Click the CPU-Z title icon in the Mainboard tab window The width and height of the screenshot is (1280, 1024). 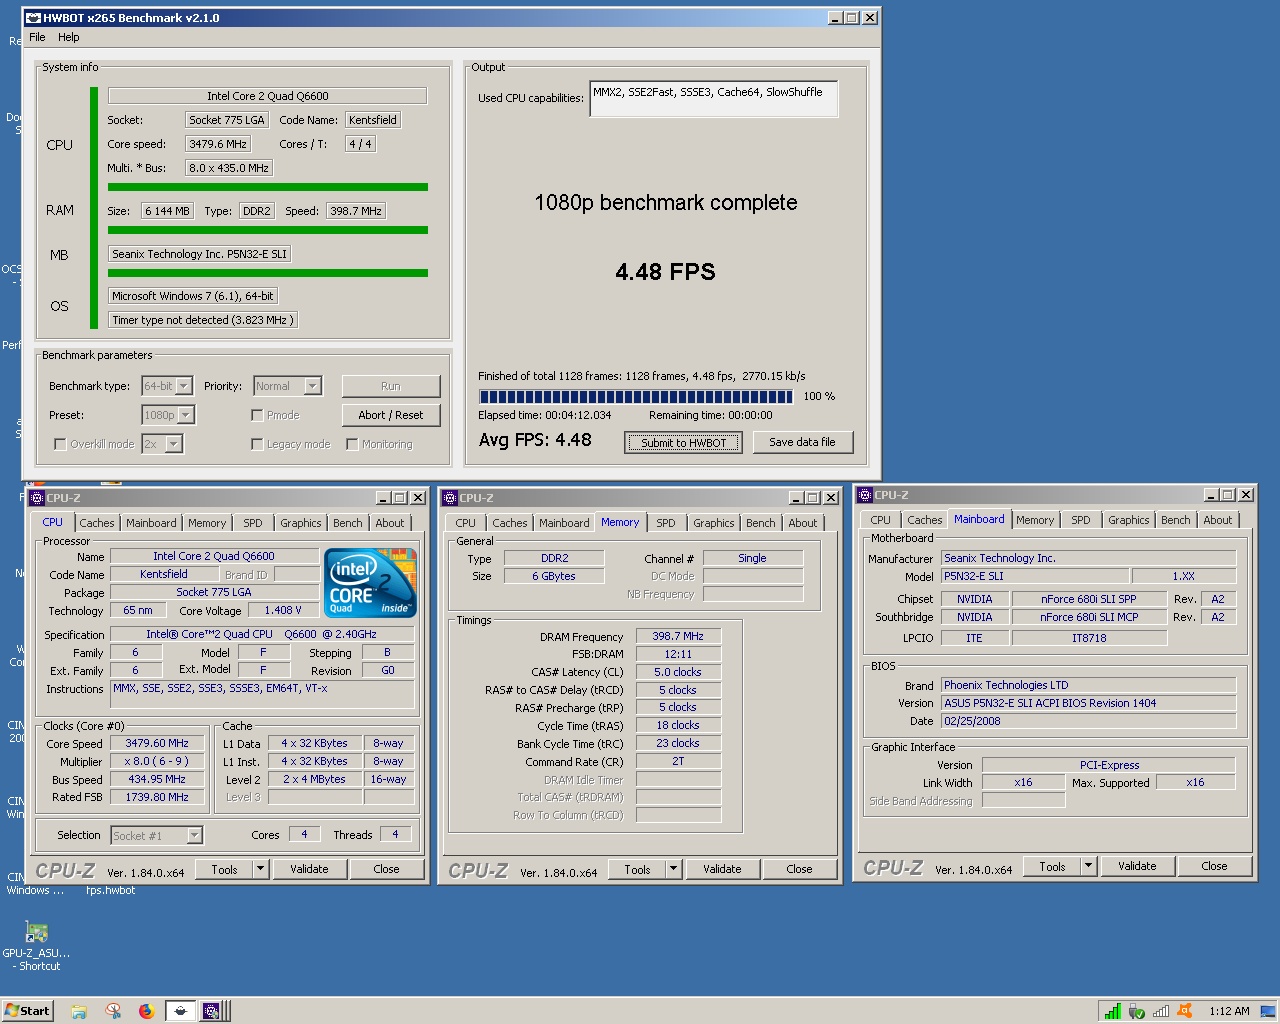[865, 494]
